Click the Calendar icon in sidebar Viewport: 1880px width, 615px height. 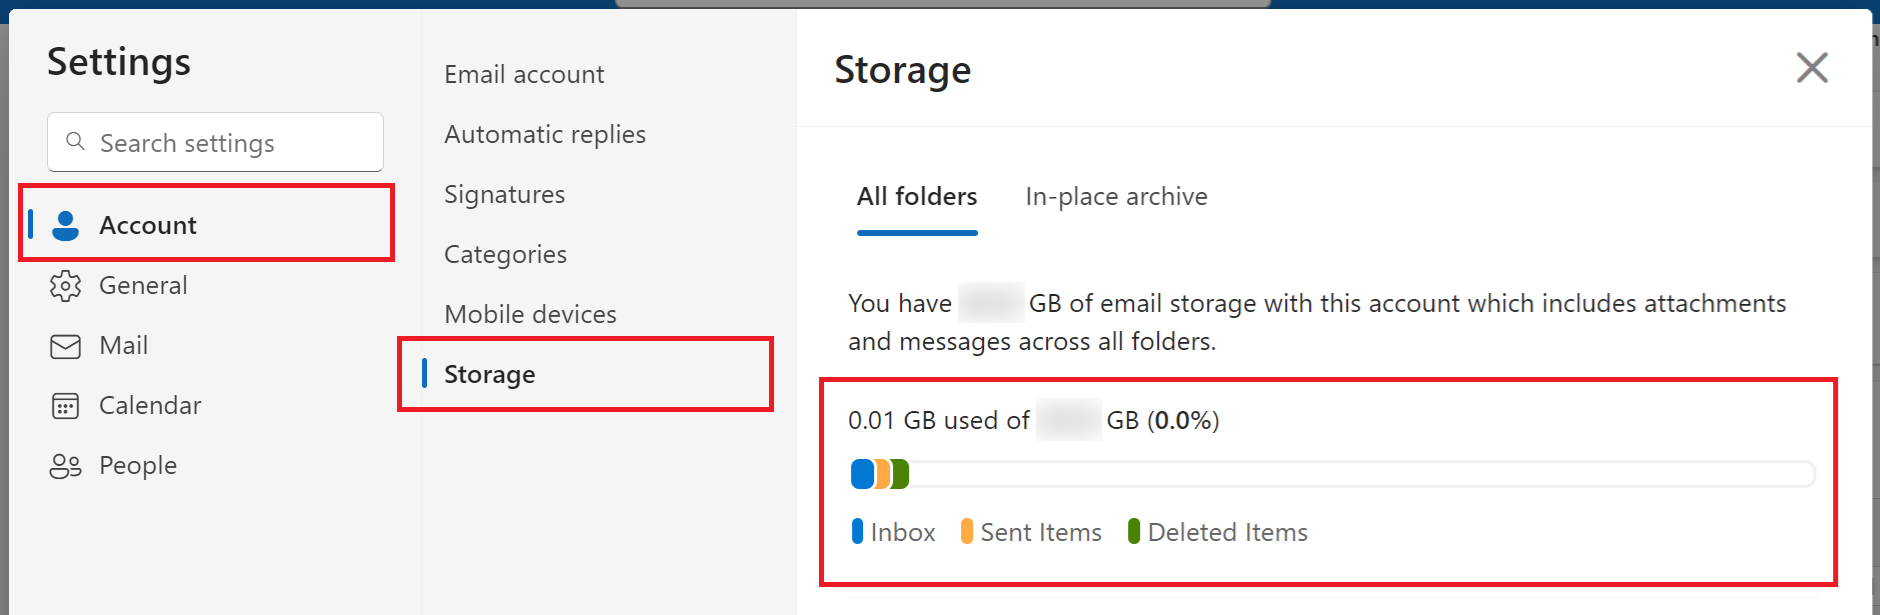point(65,406)
